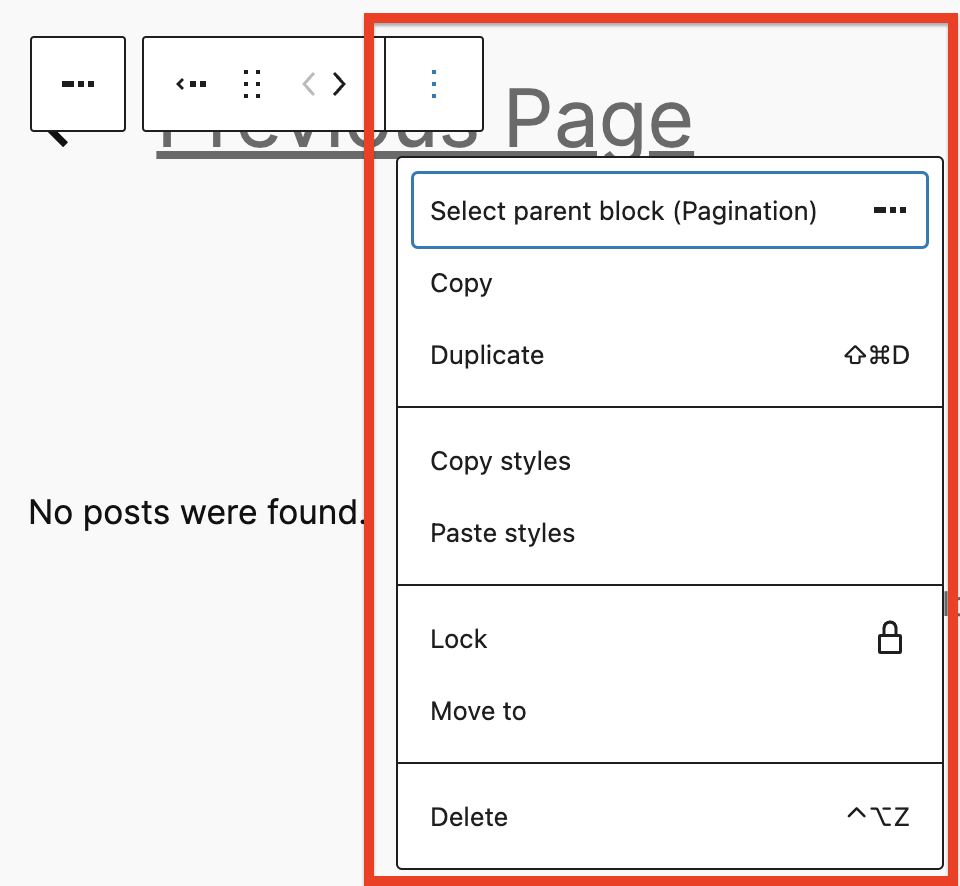Duplicate the current block

tap(487, 355)
